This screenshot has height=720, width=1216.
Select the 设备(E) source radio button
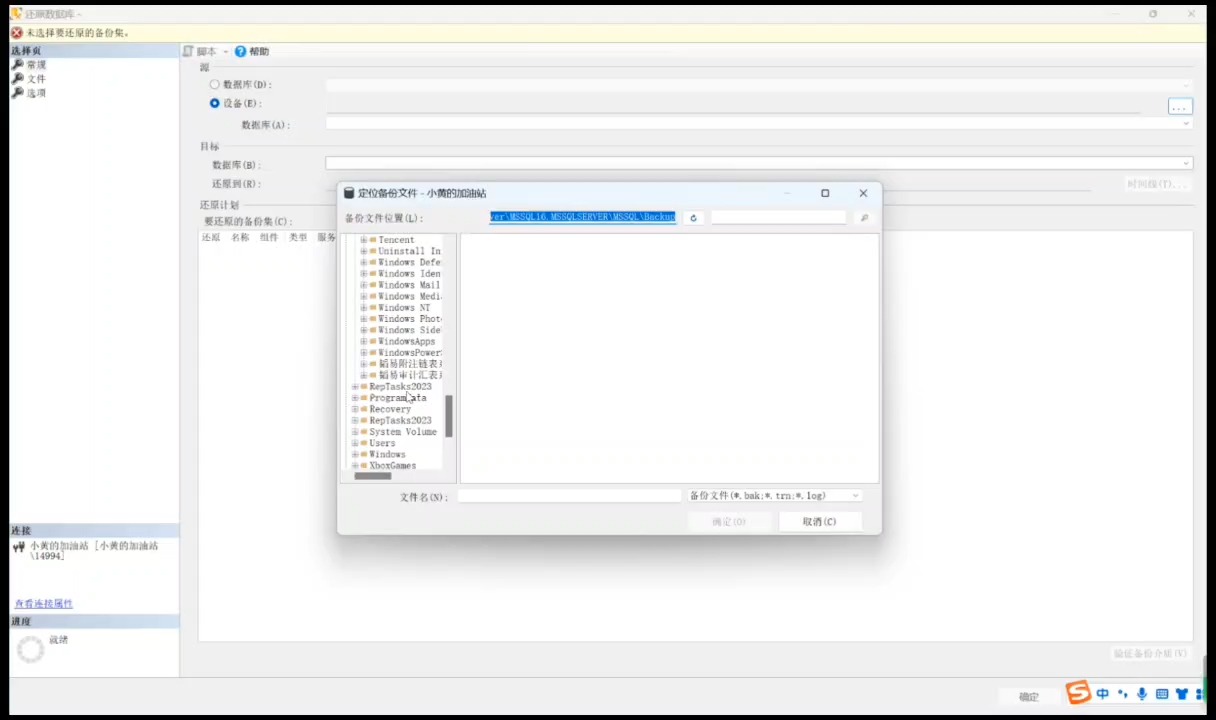(214, 103)
